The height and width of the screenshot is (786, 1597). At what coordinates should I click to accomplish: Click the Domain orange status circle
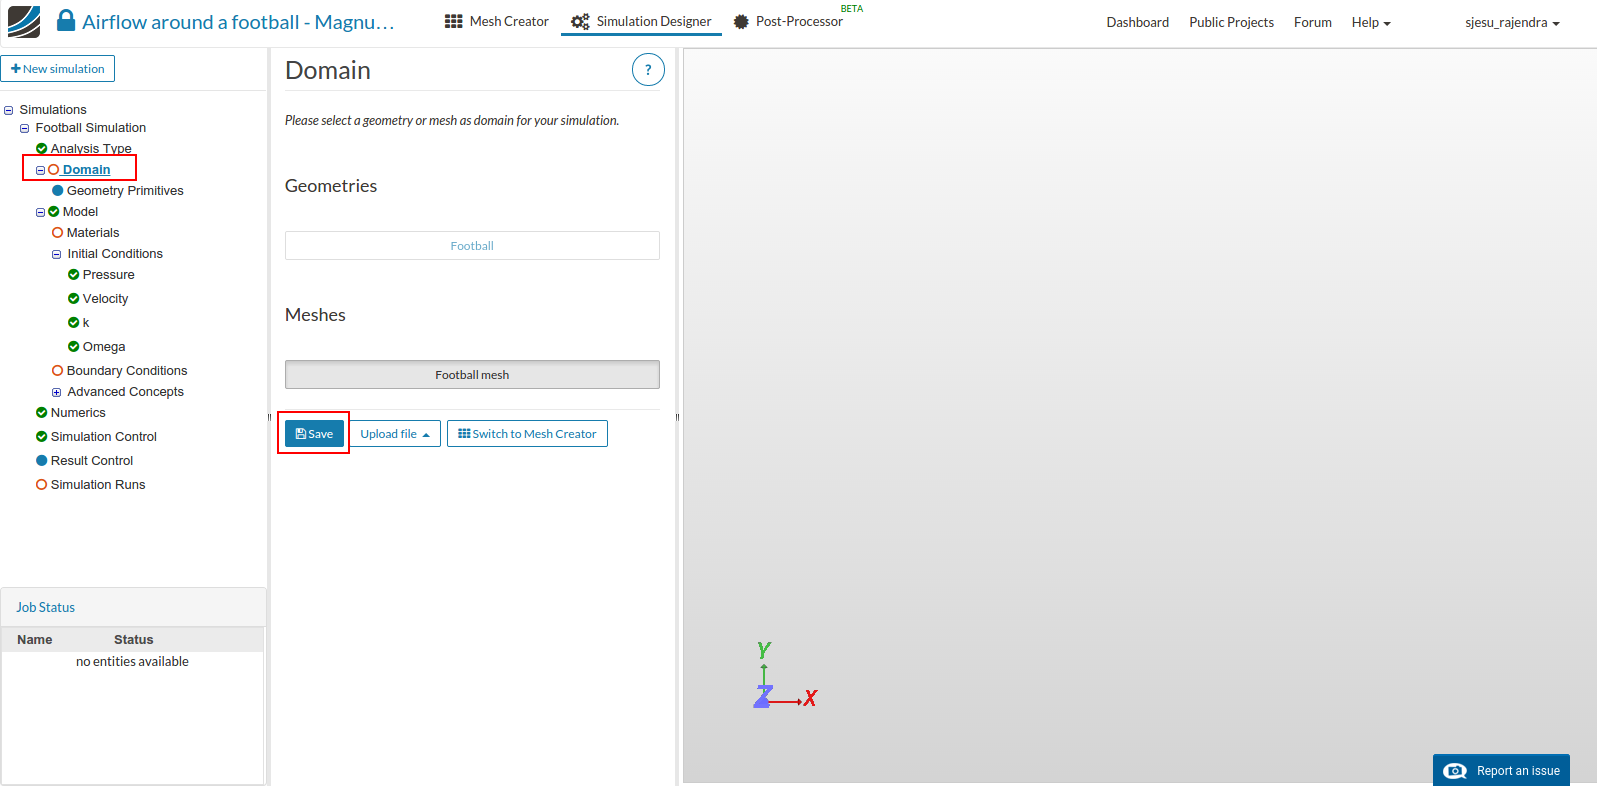pyautogui.click(x=54, y=170)
